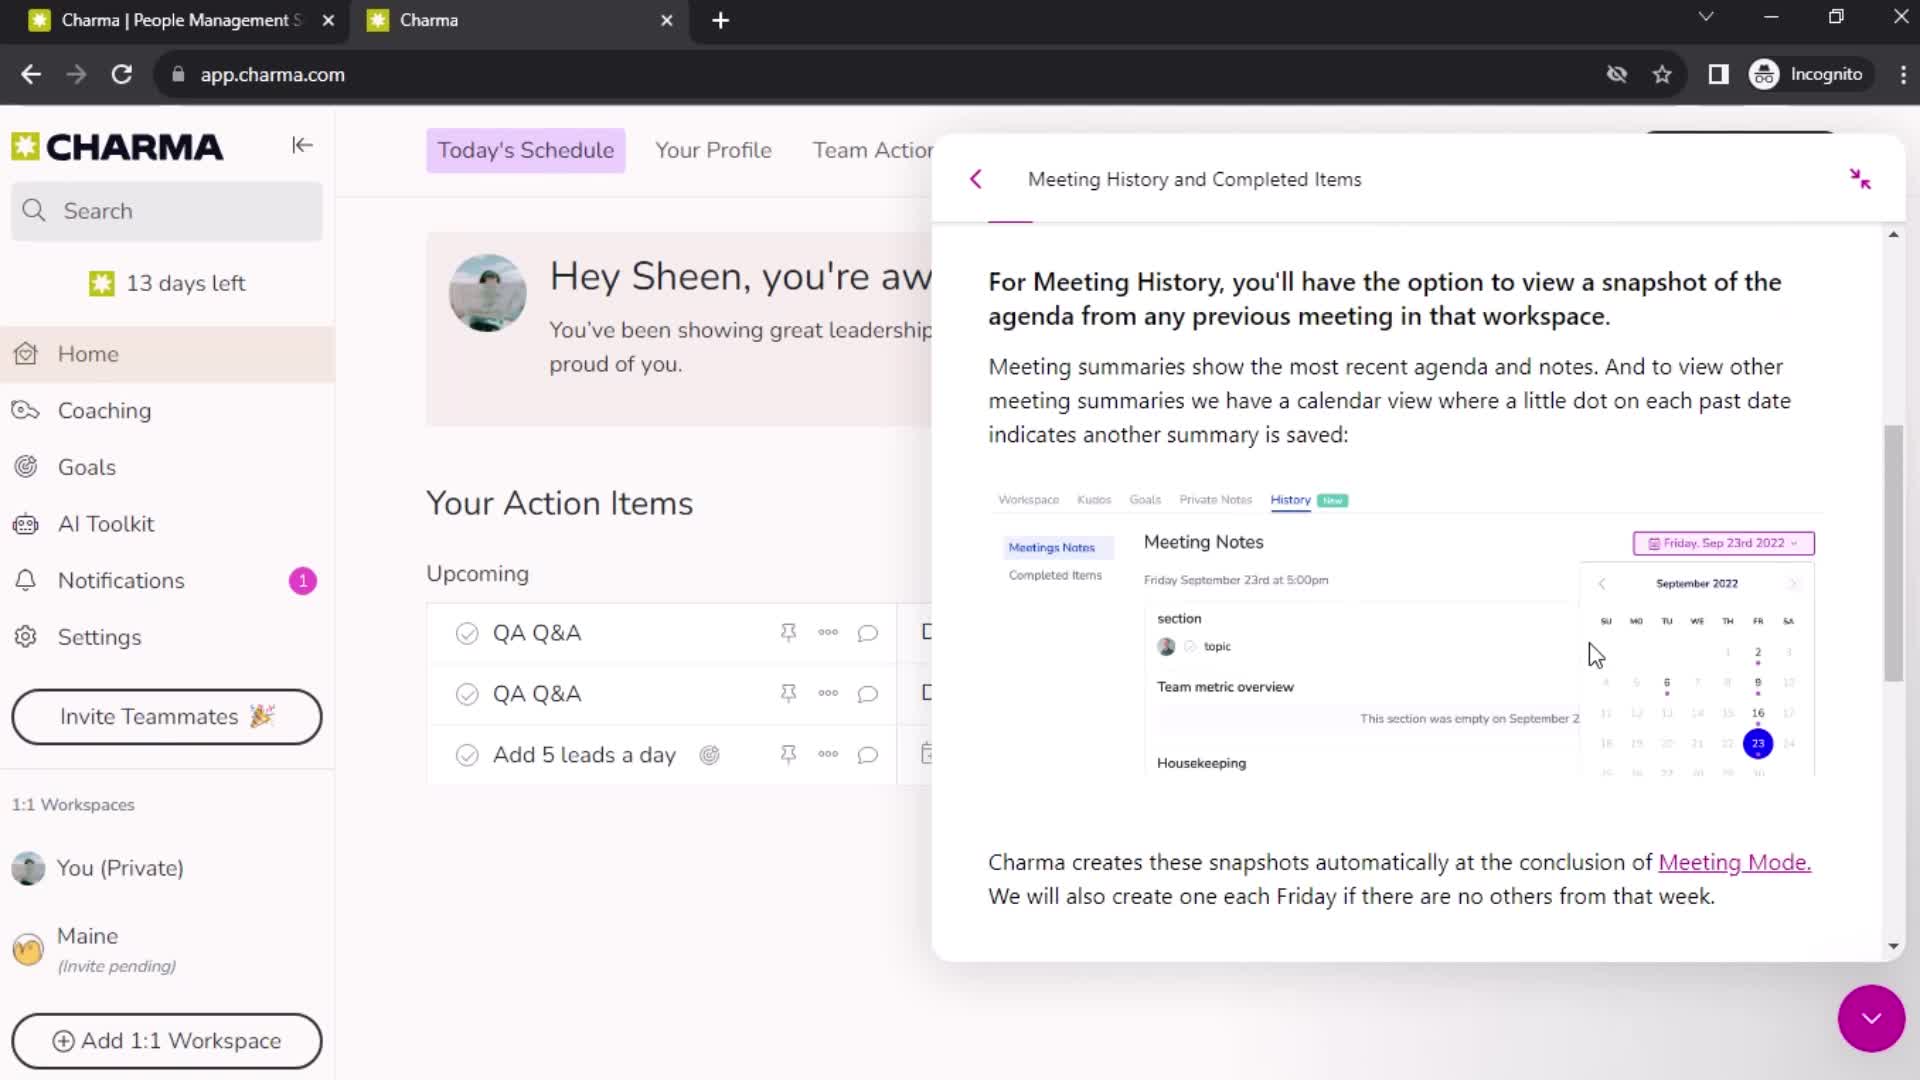Screen dimensions: 1920x1080
Task: Open Chrome menu
Action: click(1902, 74)
